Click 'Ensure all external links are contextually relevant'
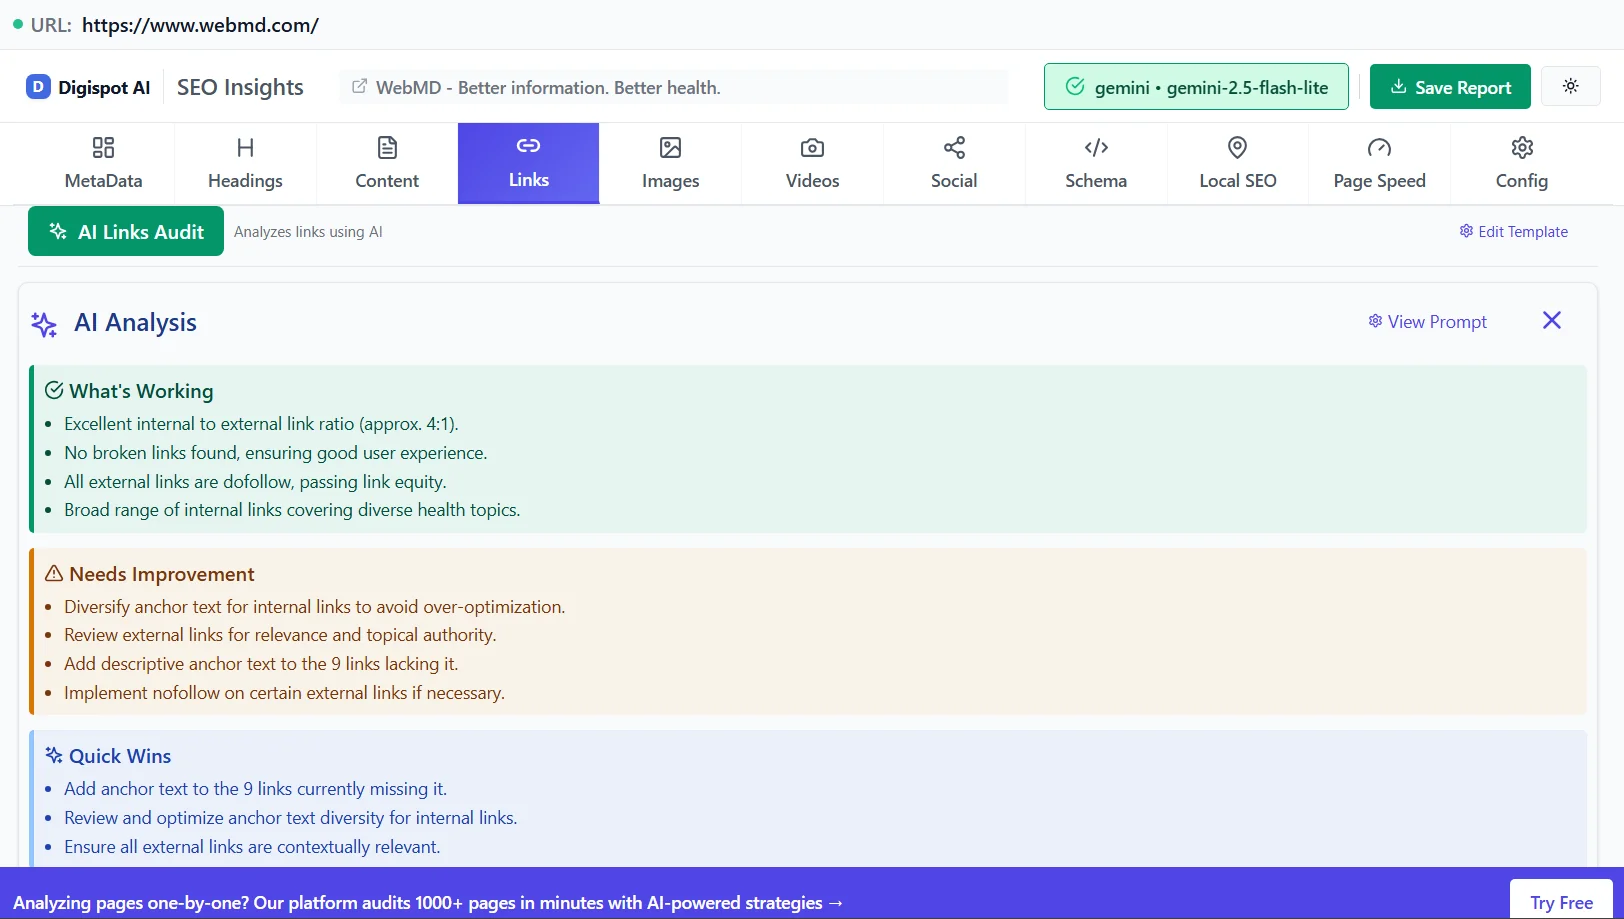The width and height of the screenshot is (1624, 919). [252, 847]
